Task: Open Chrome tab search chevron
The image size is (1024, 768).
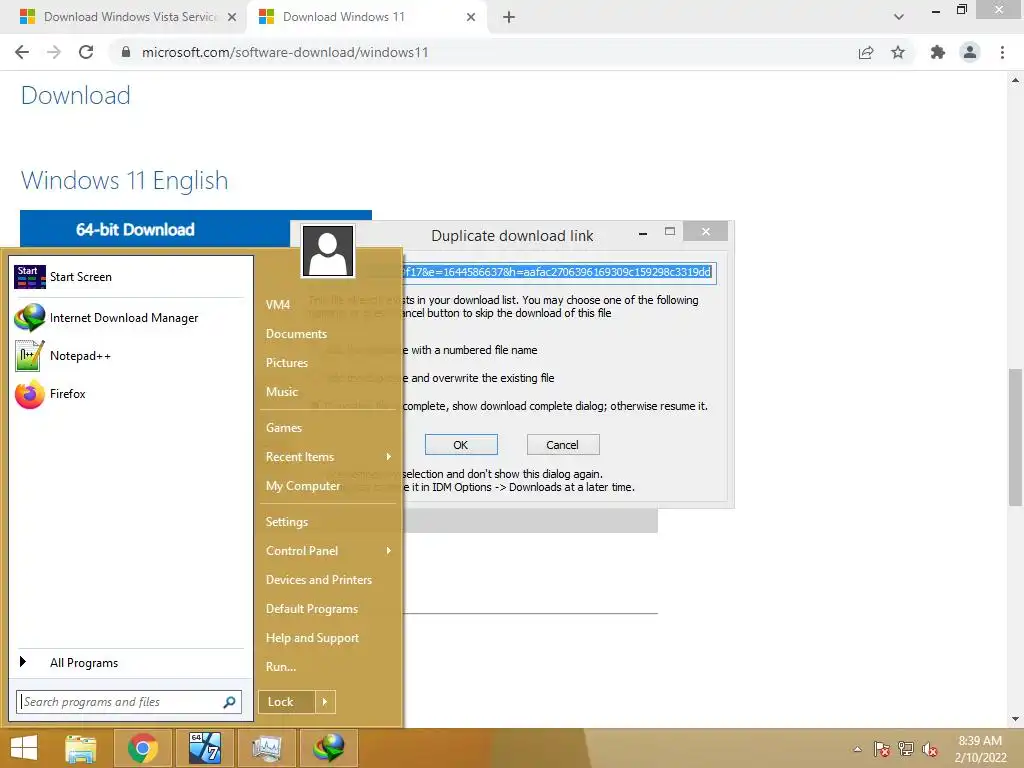Action: point(899,17)
